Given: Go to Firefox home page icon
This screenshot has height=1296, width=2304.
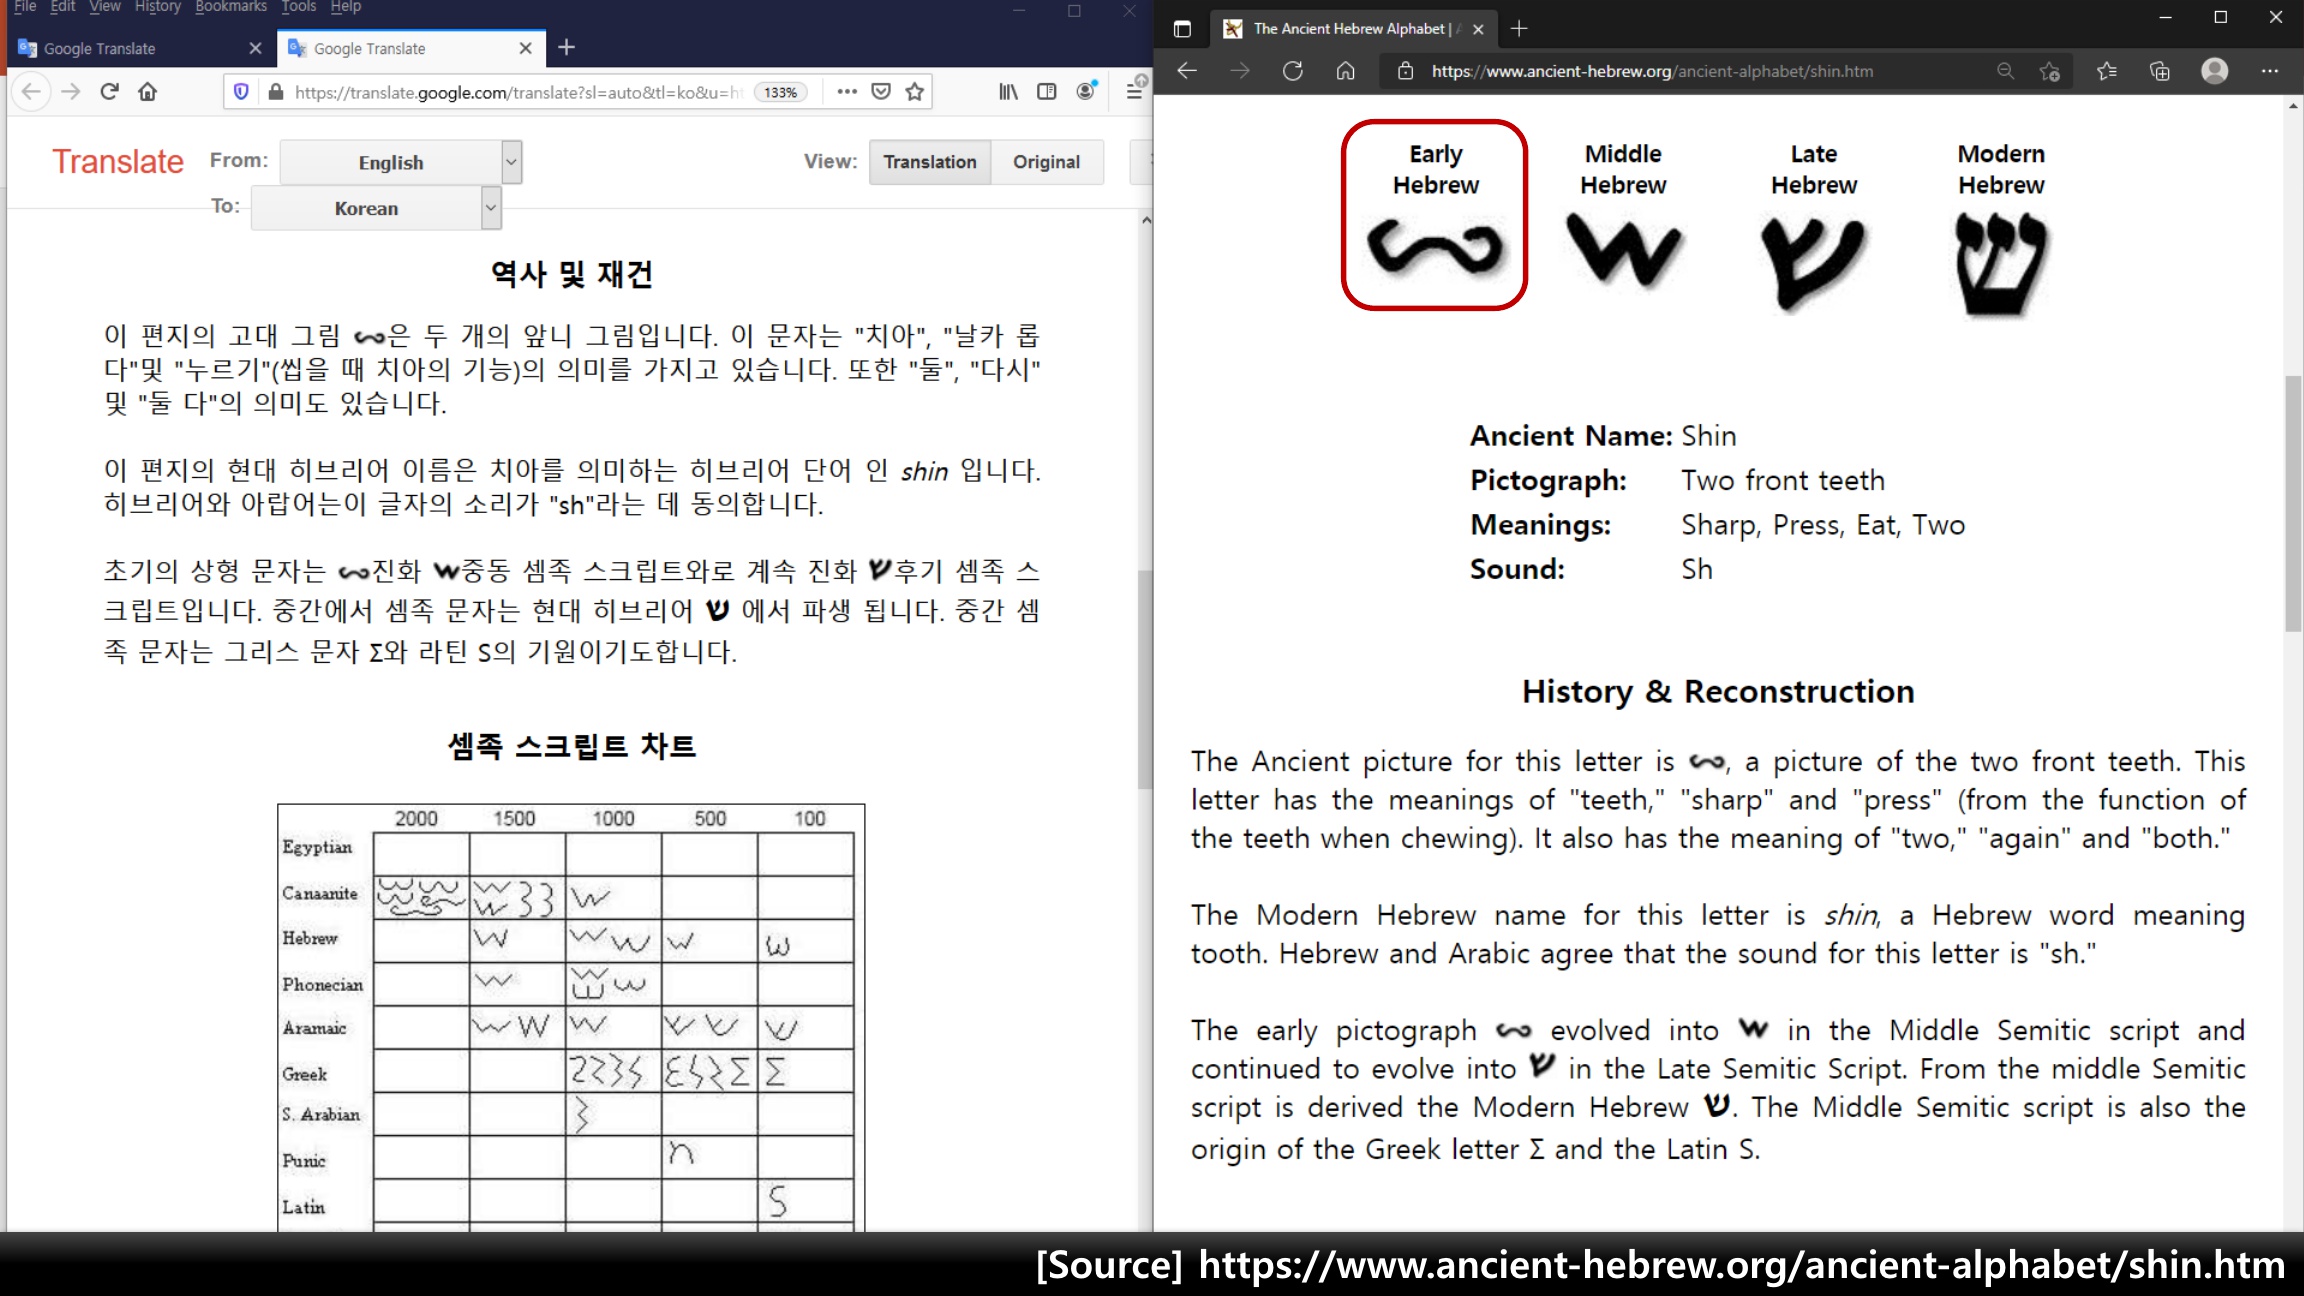Looking at the screenshot, I should [x=148, y=92].
